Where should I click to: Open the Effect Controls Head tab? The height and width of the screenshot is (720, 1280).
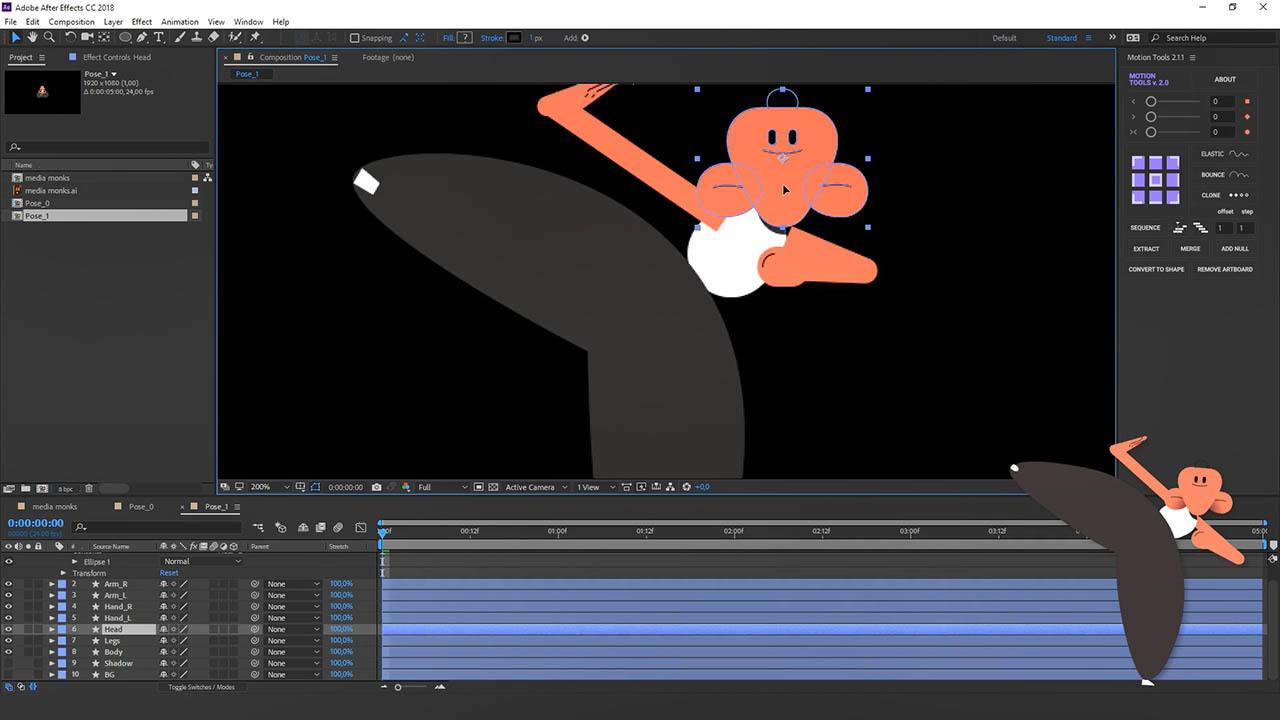[117, 57]
